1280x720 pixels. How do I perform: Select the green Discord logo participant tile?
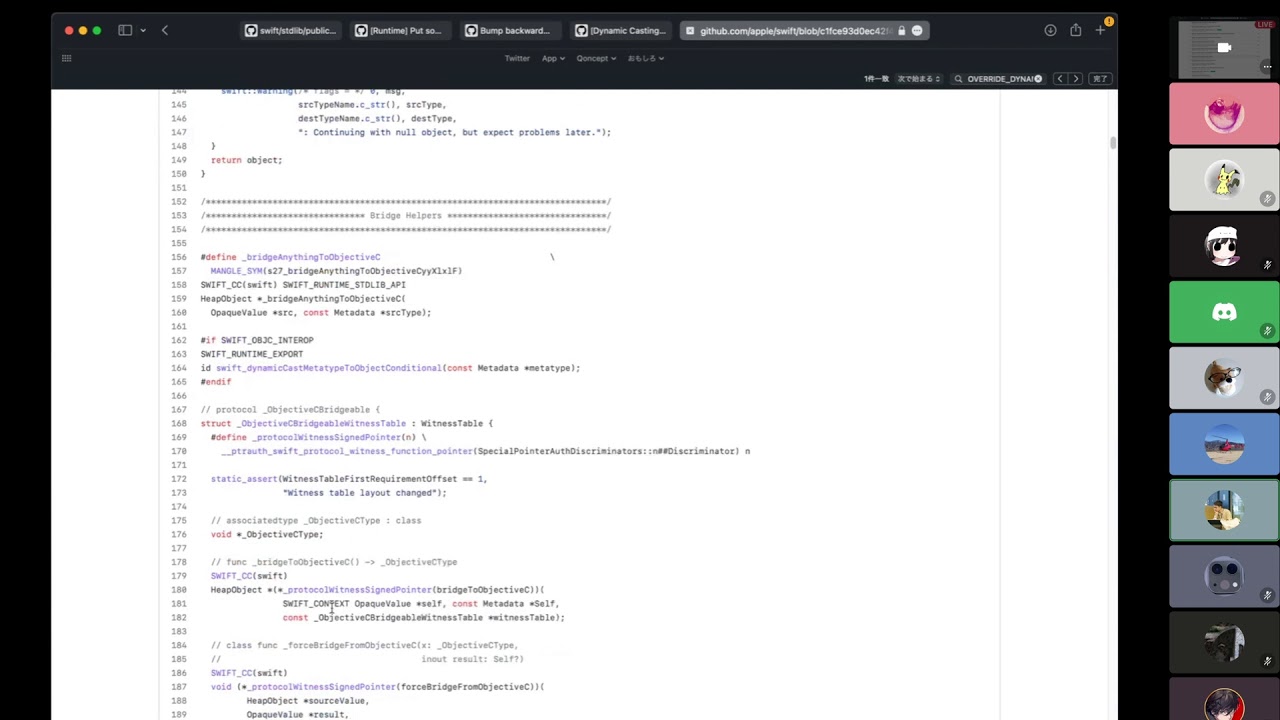tap(1224, 313)
